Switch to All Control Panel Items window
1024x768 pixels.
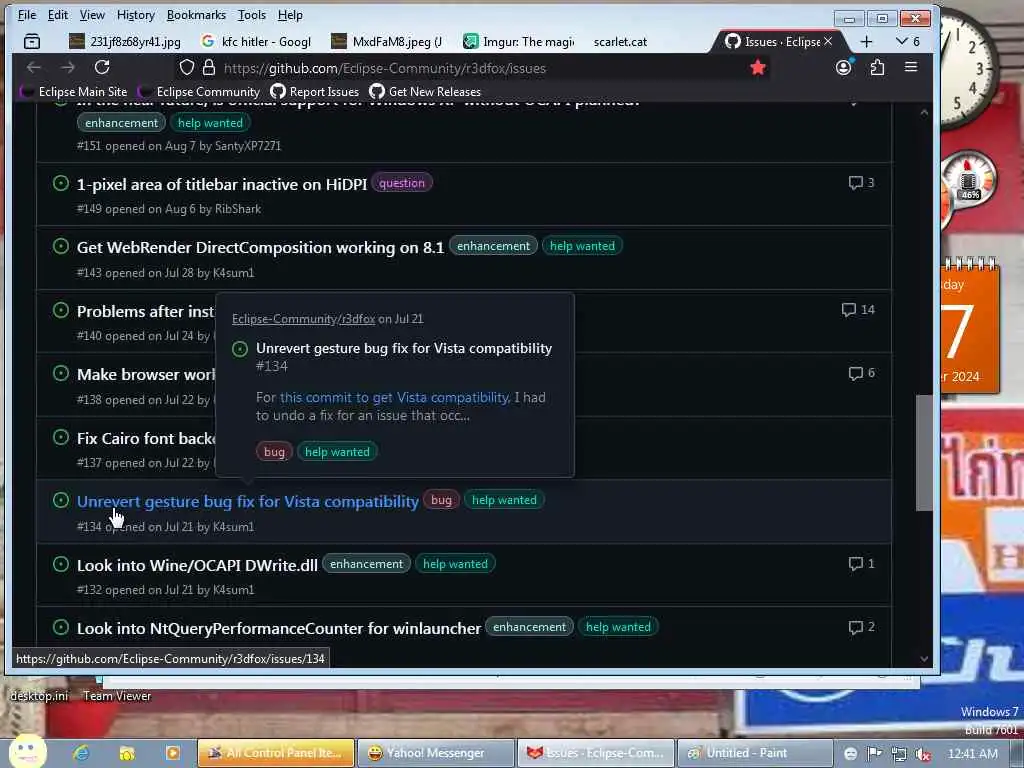coord(276,753)
